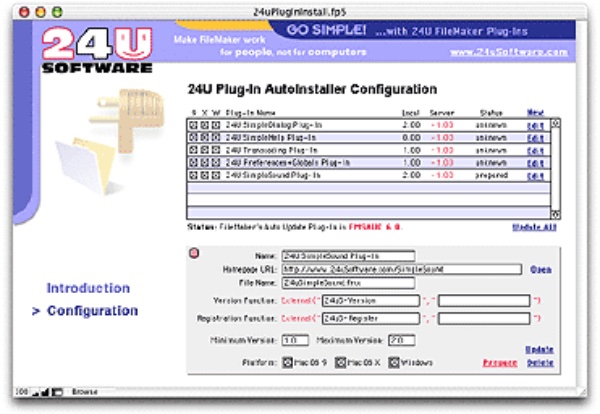600x414 pixels.
Task: Click Open next to Homepage URL
Action: pos(541,269)
